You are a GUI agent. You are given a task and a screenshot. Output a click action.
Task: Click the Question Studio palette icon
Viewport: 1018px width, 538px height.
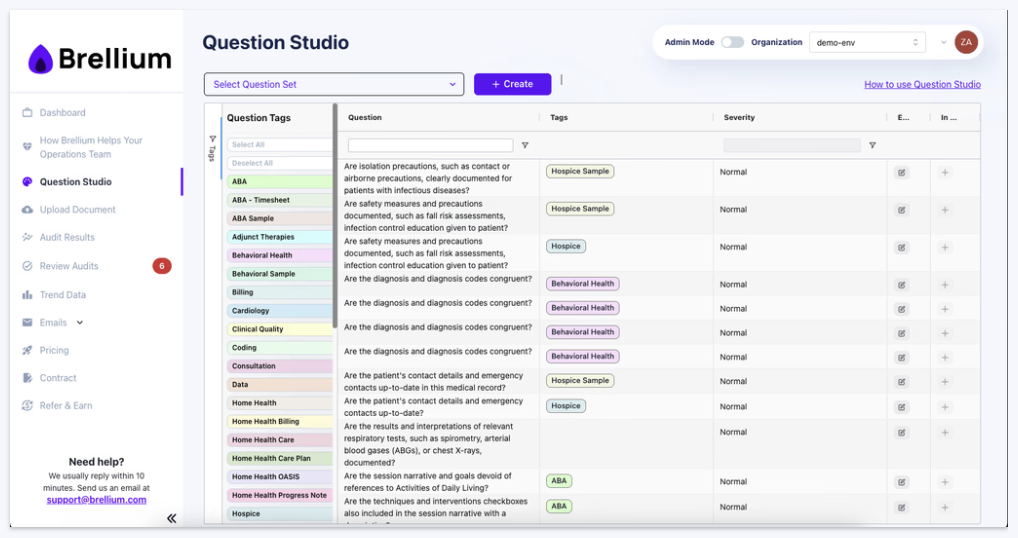point(27,182)
